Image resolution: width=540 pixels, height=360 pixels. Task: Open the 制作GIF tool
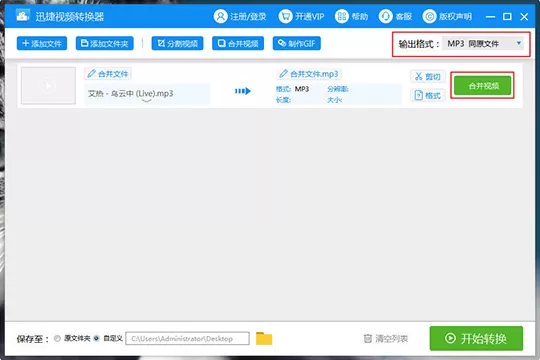click(297, 43)
